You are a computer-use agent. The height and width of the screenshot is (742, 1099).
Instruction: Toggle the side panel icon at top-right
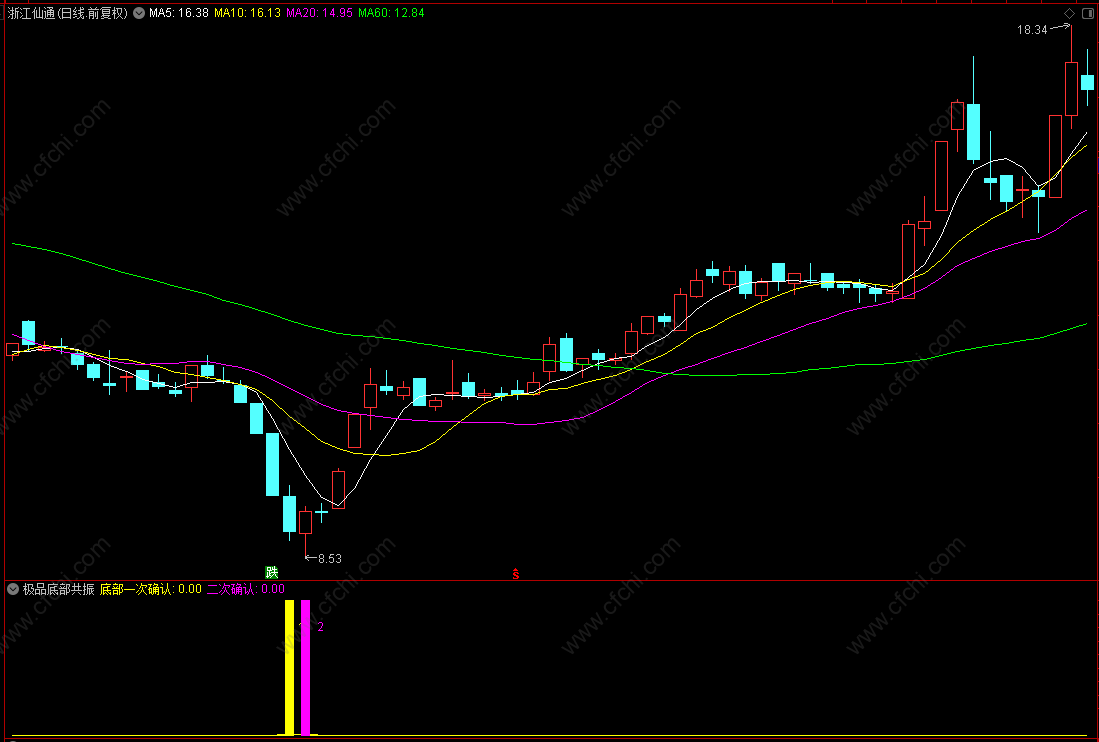1088,13
